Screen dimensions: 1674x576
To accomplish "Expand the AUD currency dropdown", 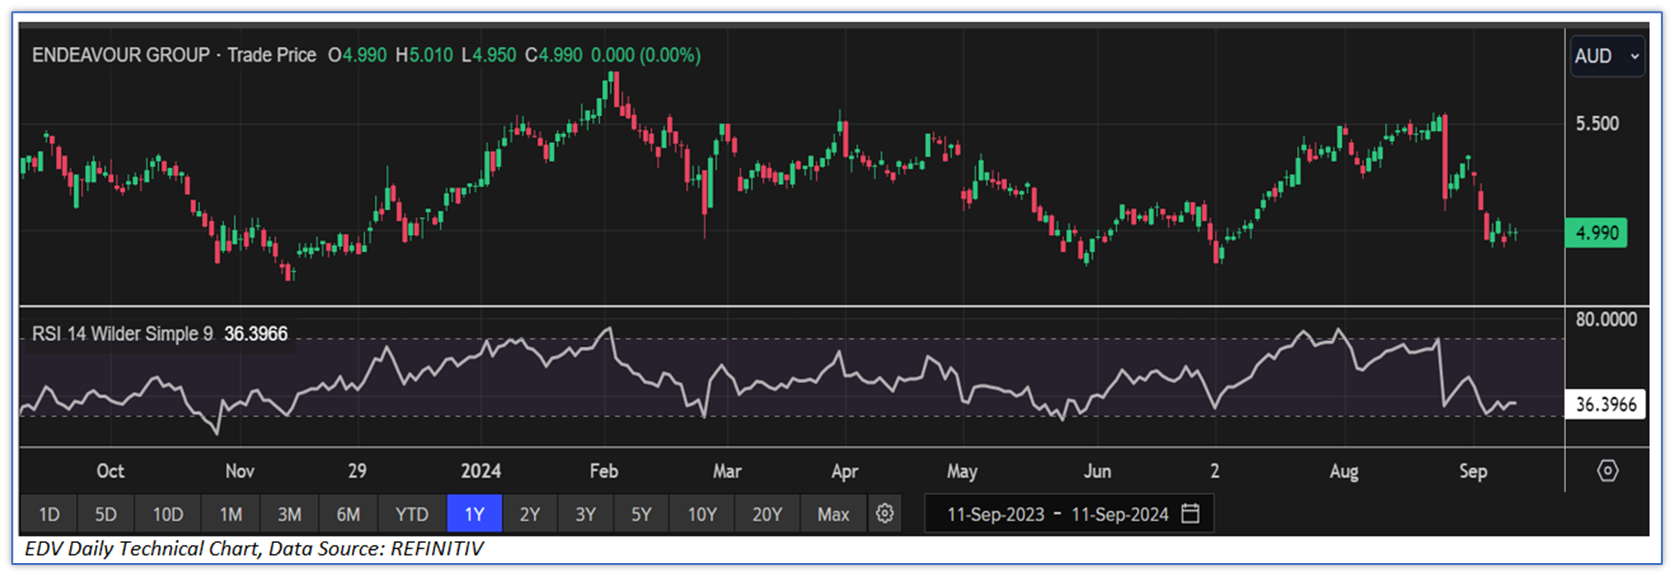I will click(1607, 57).
